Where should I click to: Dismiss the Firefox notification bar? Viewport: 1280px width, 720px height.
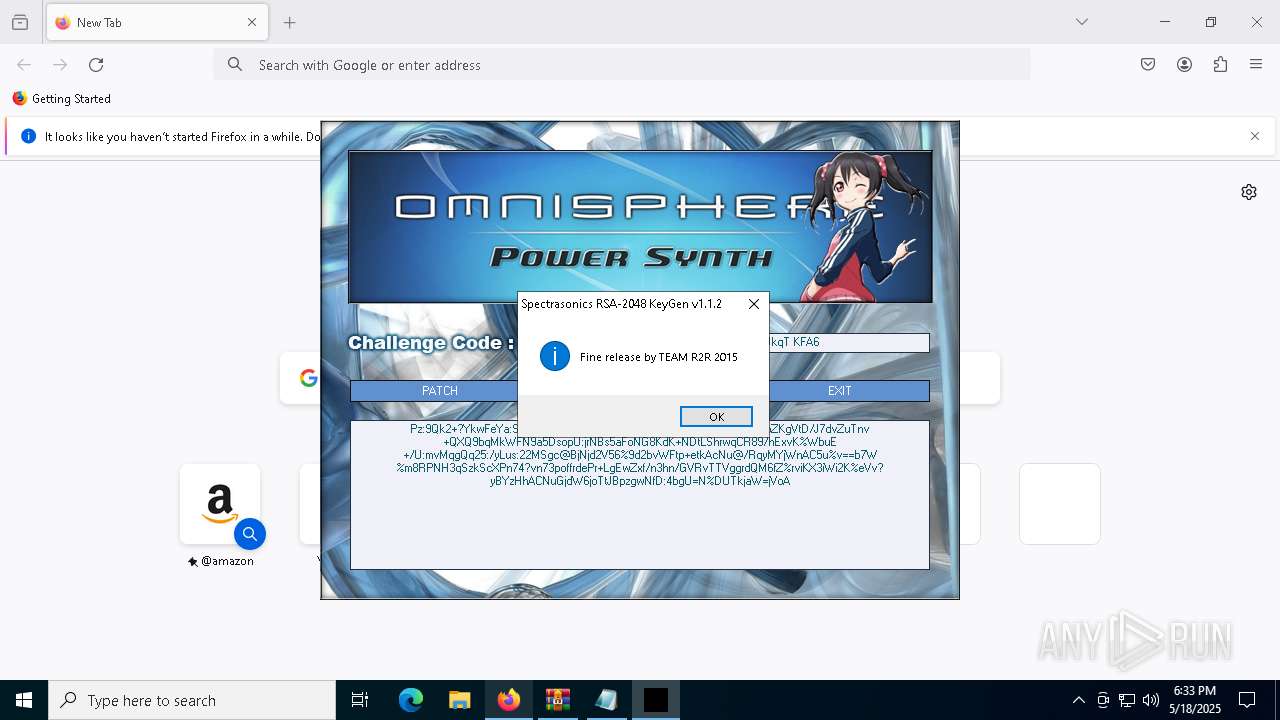1255,136
